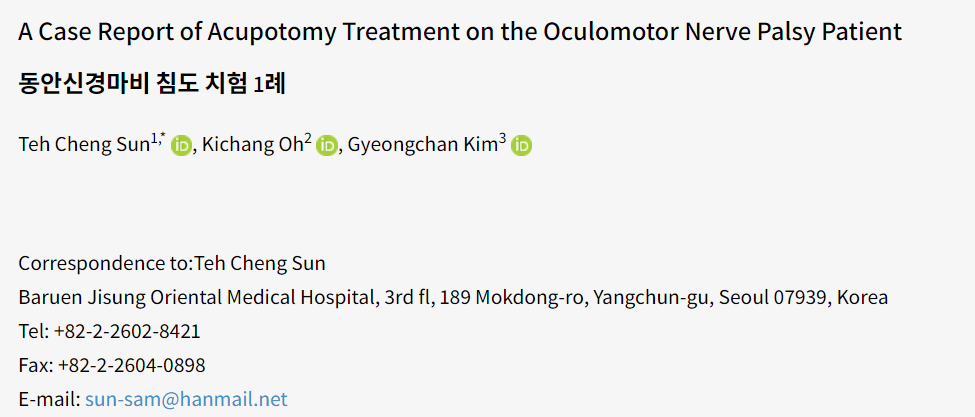Click the Korean article title 동안신경마비 침도 치험 1례
The width and height of the screenshot is (975, 417).
152,83
